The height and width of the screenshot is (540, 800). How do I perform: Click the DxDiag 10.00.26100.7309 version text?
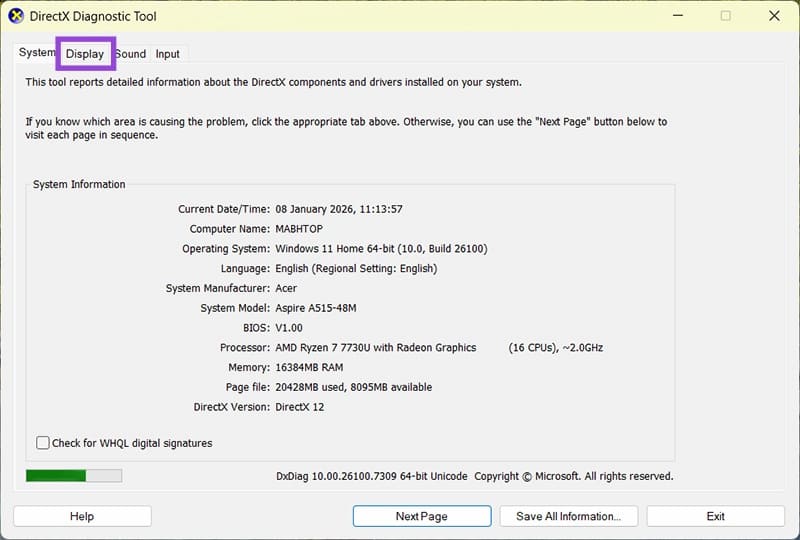click(x=371, y=476)
